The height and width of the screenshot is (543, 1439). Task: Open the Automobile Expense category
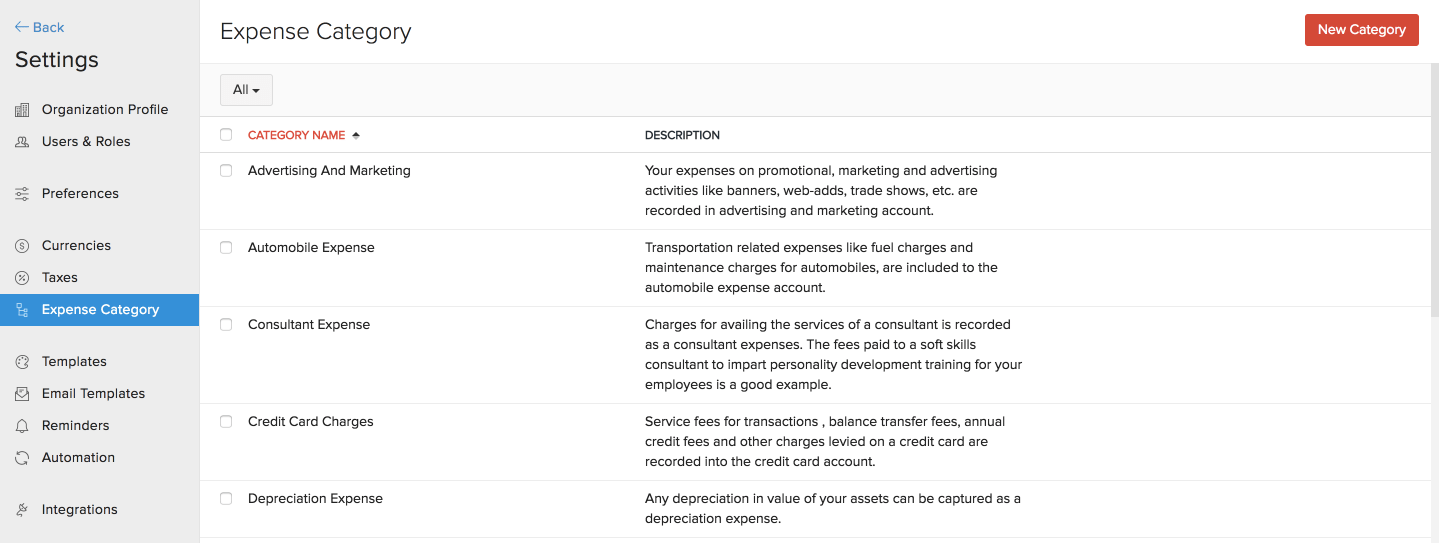pyautogui.click(x=311, y=248)
